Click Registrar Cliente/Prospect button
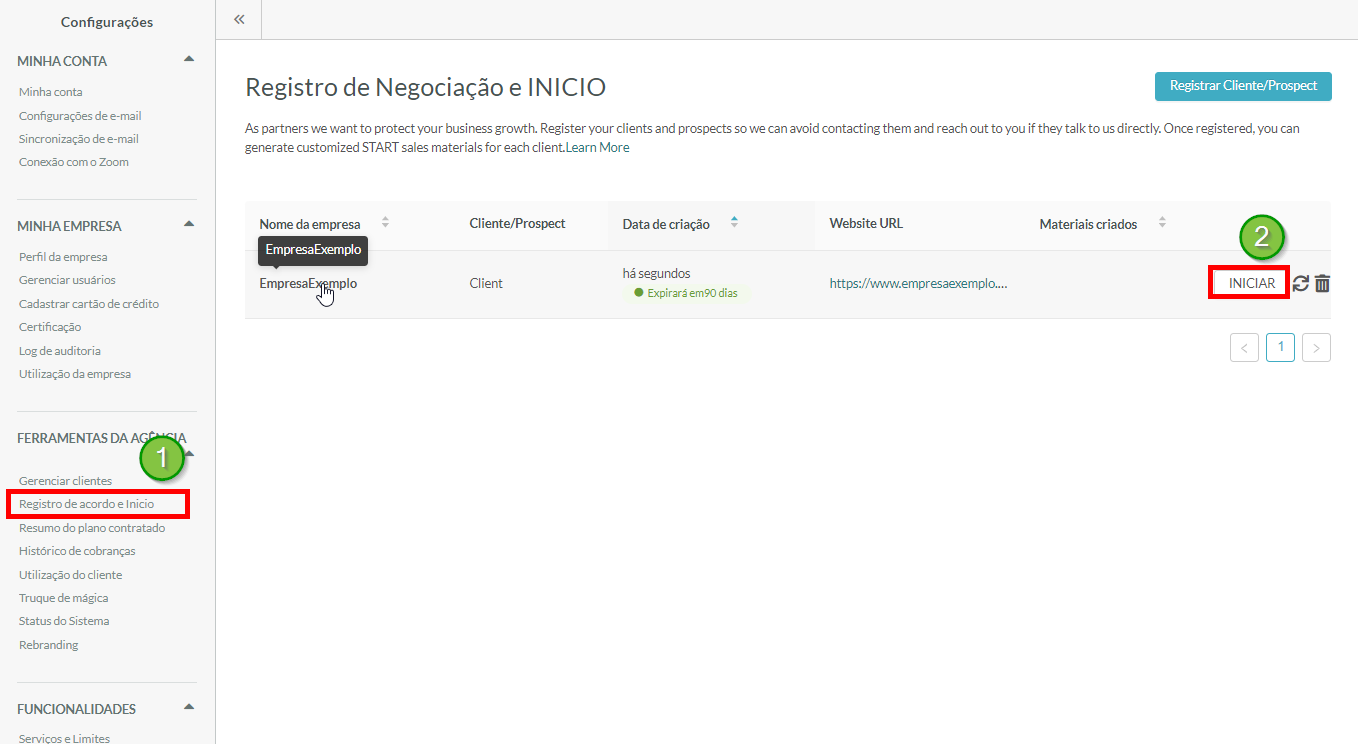The width and height of the screenshot is (1358, 744). [1243, 86]
